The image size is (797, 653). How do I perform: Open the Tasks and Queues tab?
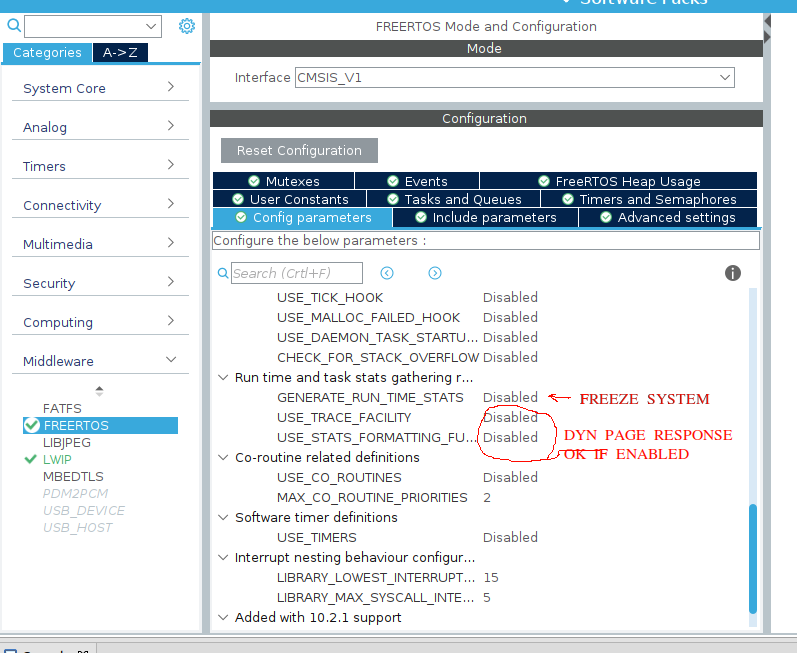tap(454, 199)
